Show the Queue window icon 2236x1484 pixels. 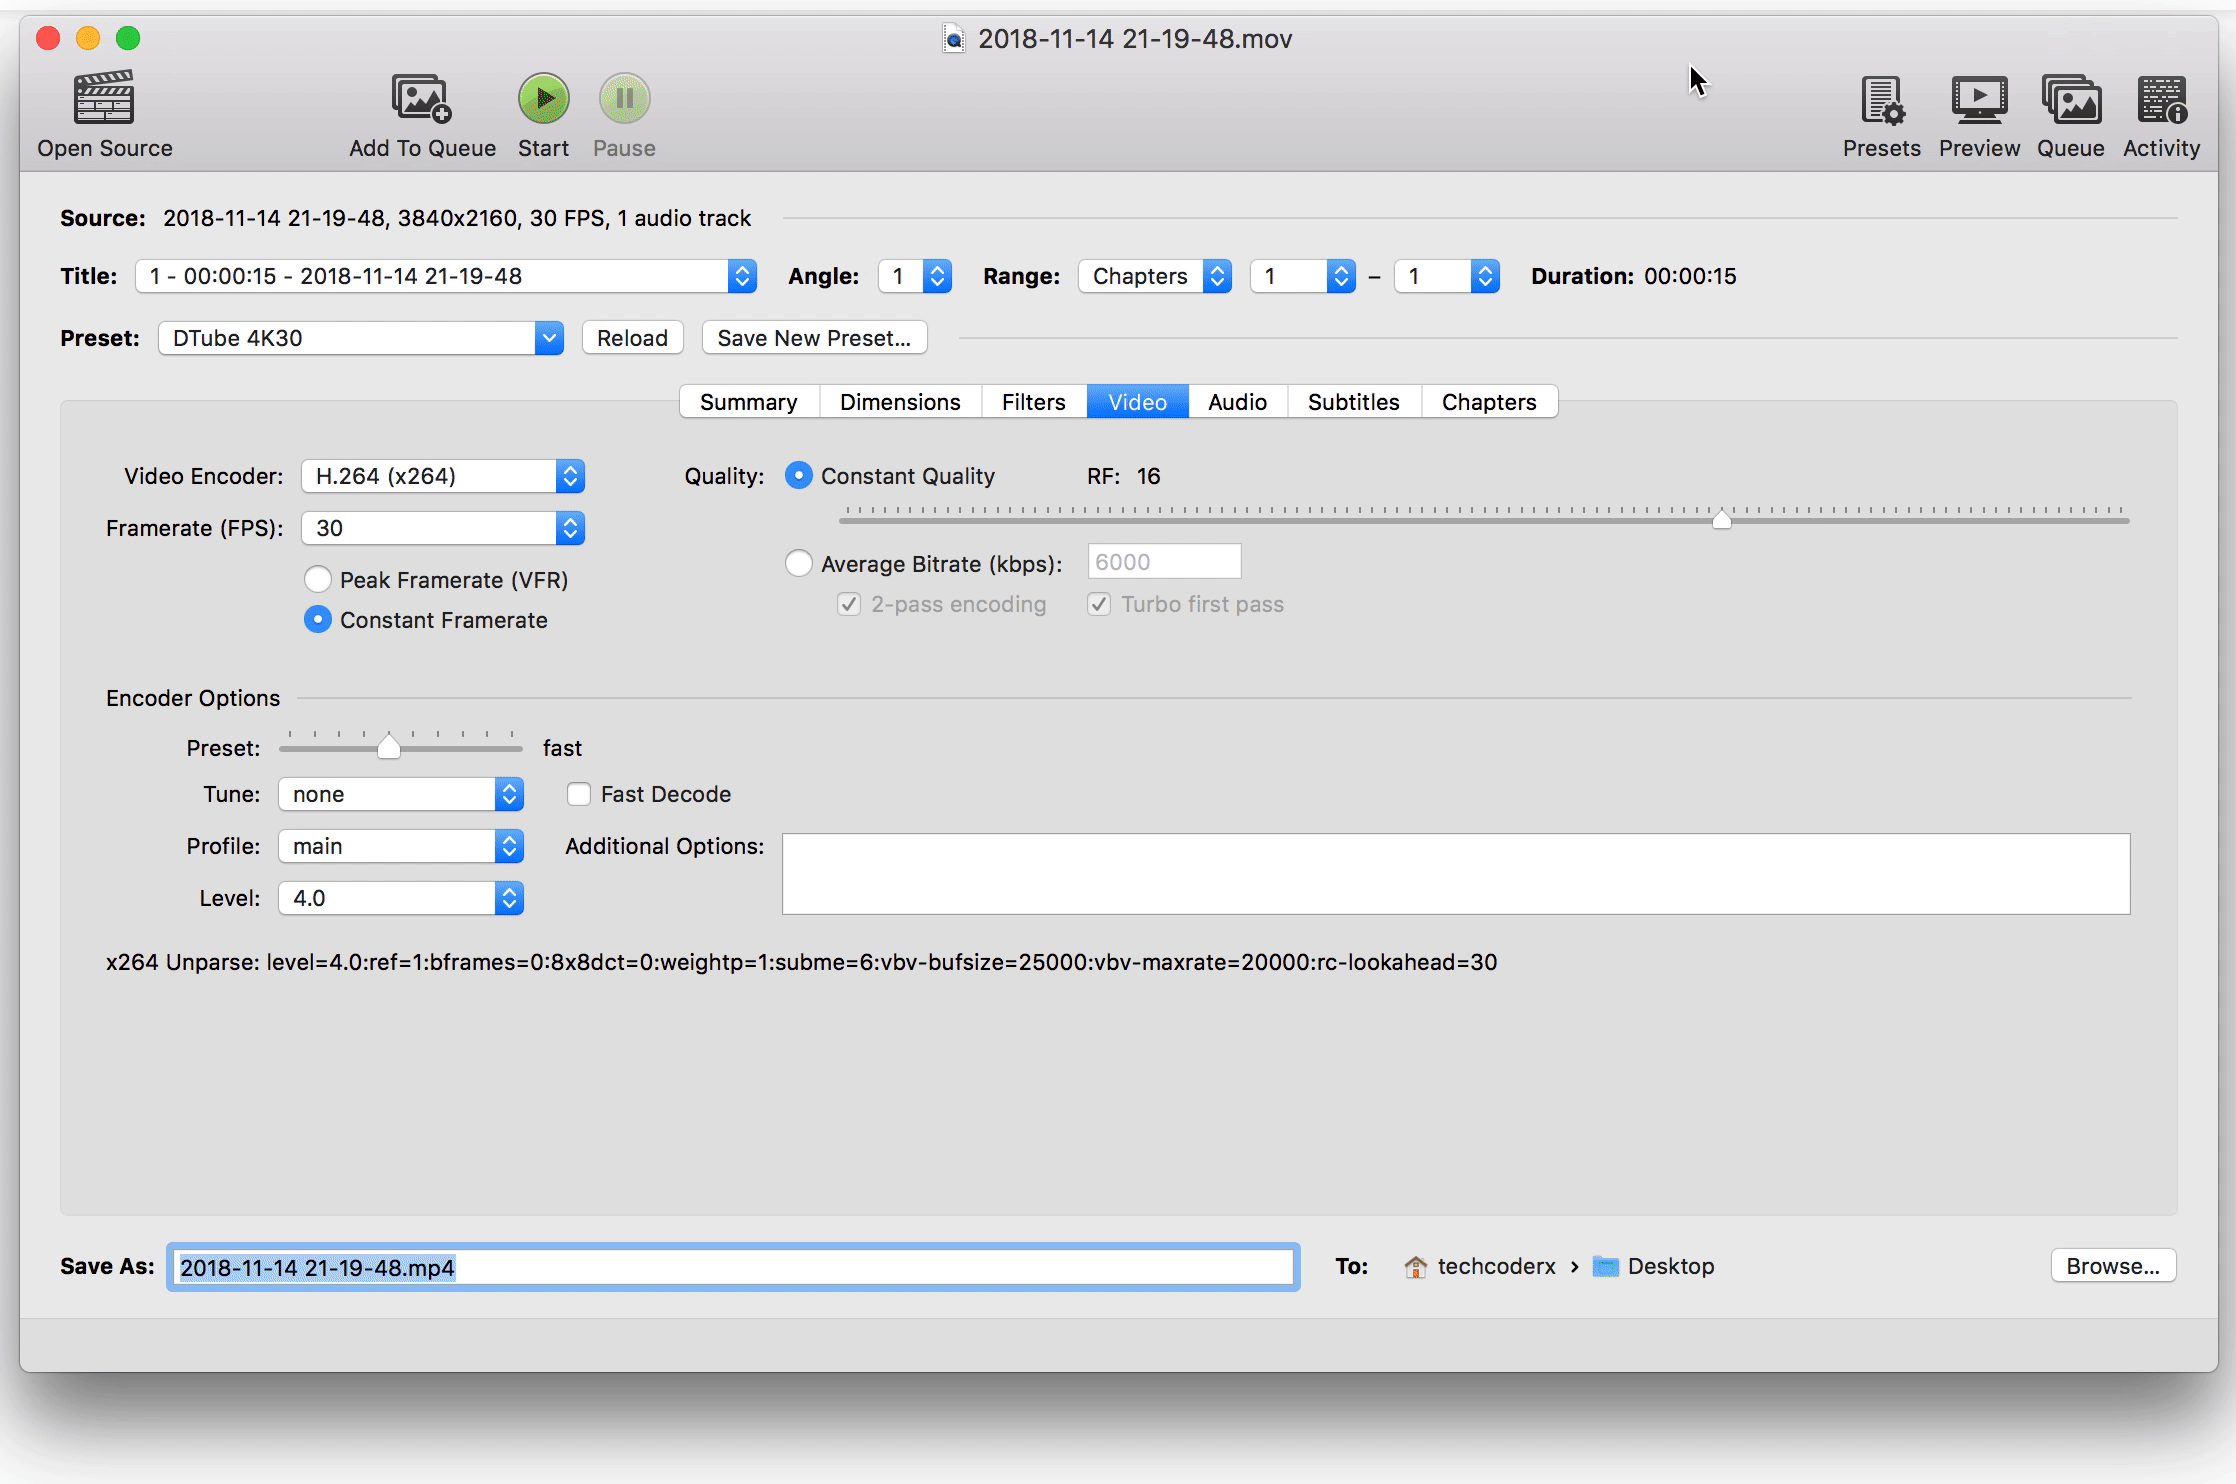(2070, 100)
